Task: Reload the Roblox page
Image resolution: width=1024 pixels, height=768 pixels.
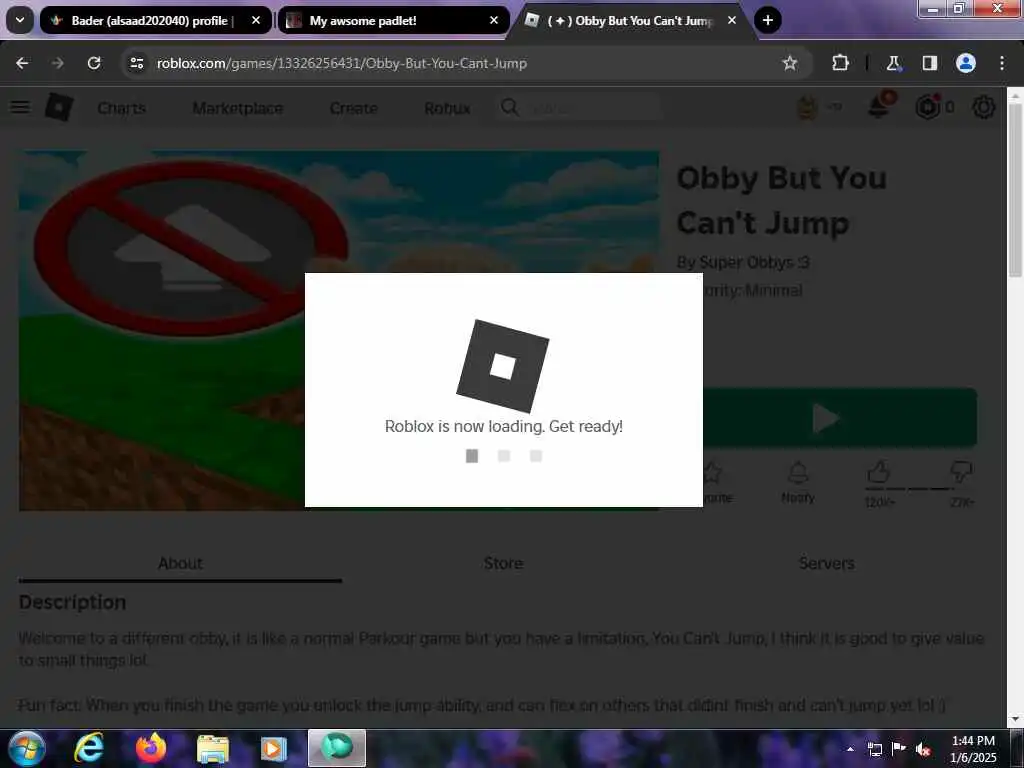Action: coord(94,63)
